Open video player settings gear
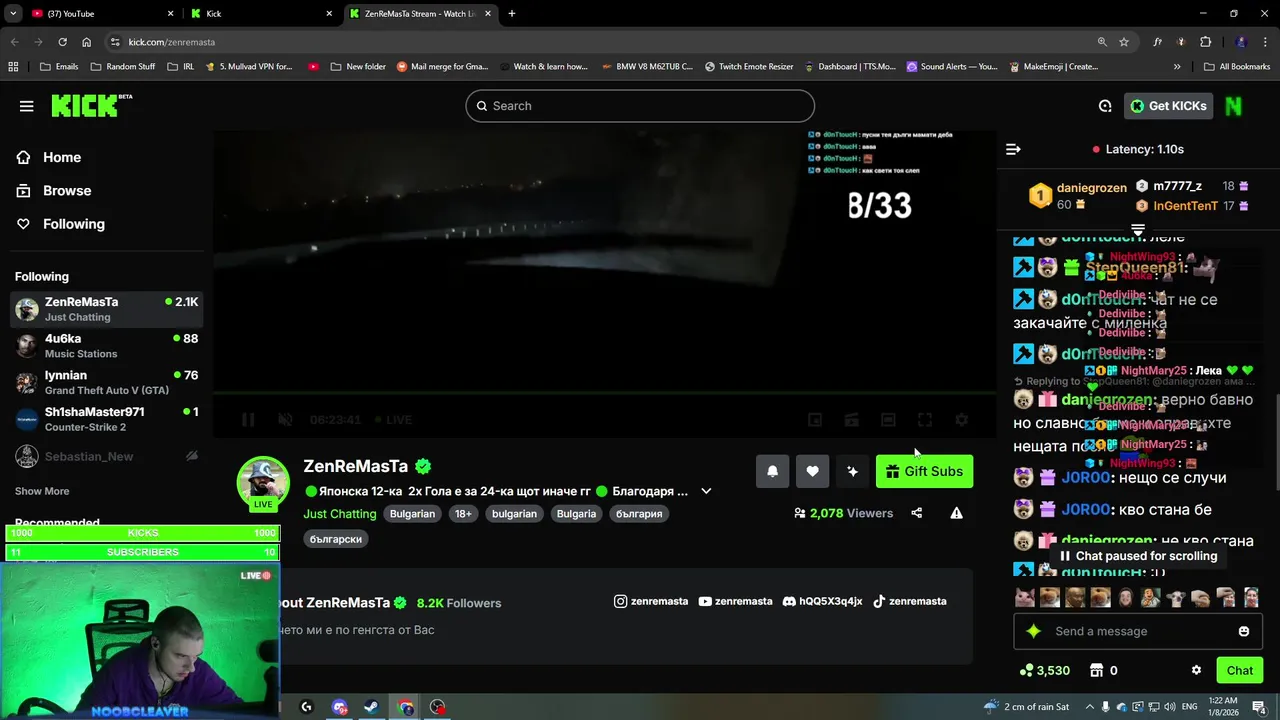The image size is (1280, 720). [961, 420]
